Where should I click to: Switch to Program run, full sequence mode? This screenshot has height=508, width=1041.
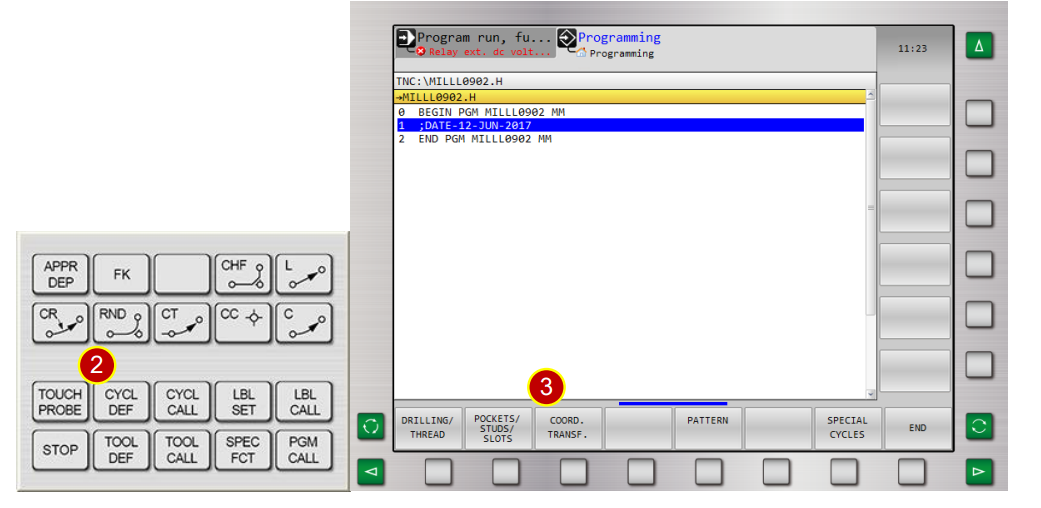475,44
